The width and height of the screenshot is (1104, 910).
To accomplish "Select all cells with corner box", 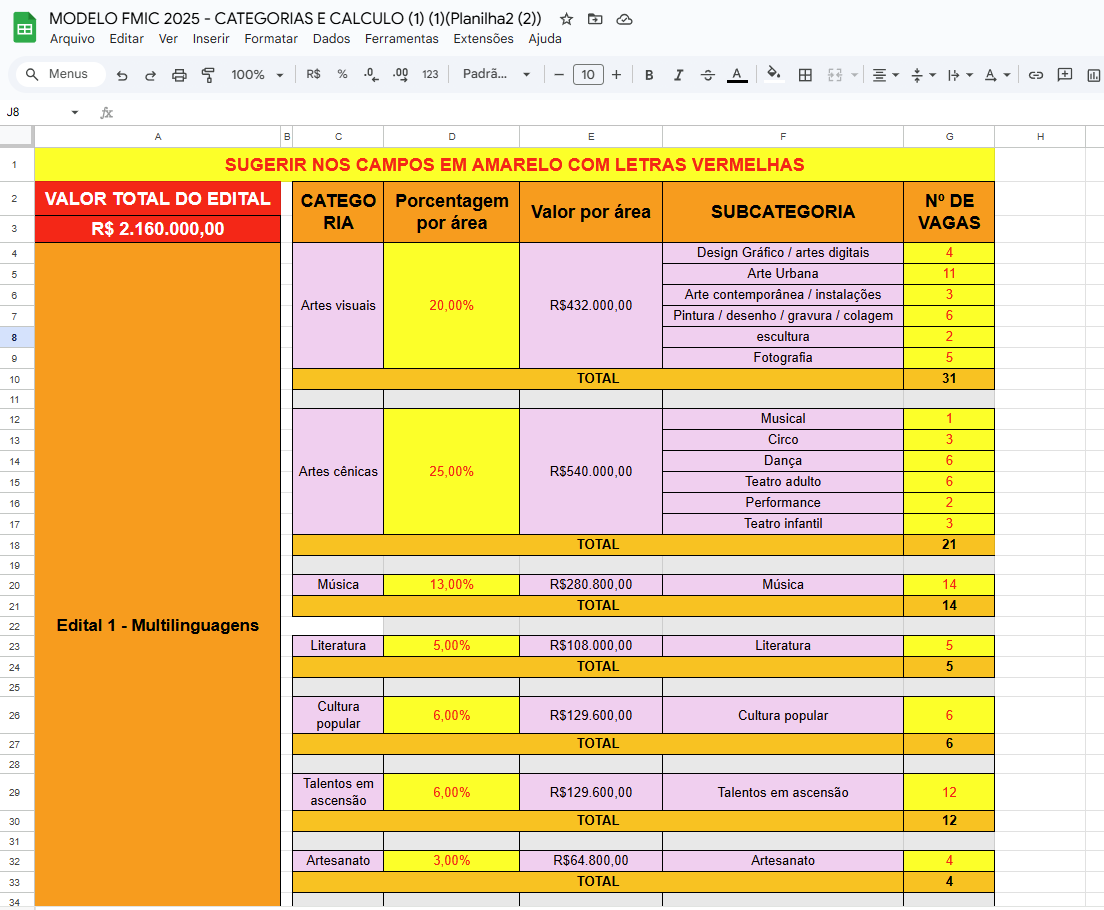I will 16,137.
